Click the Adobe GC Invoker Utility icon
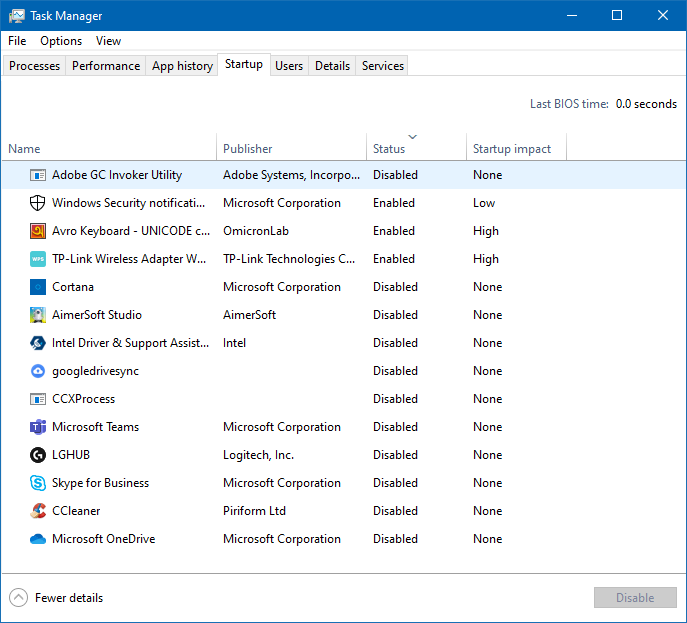This screenshot has width=687, height=623. click(x=38, y=175)
